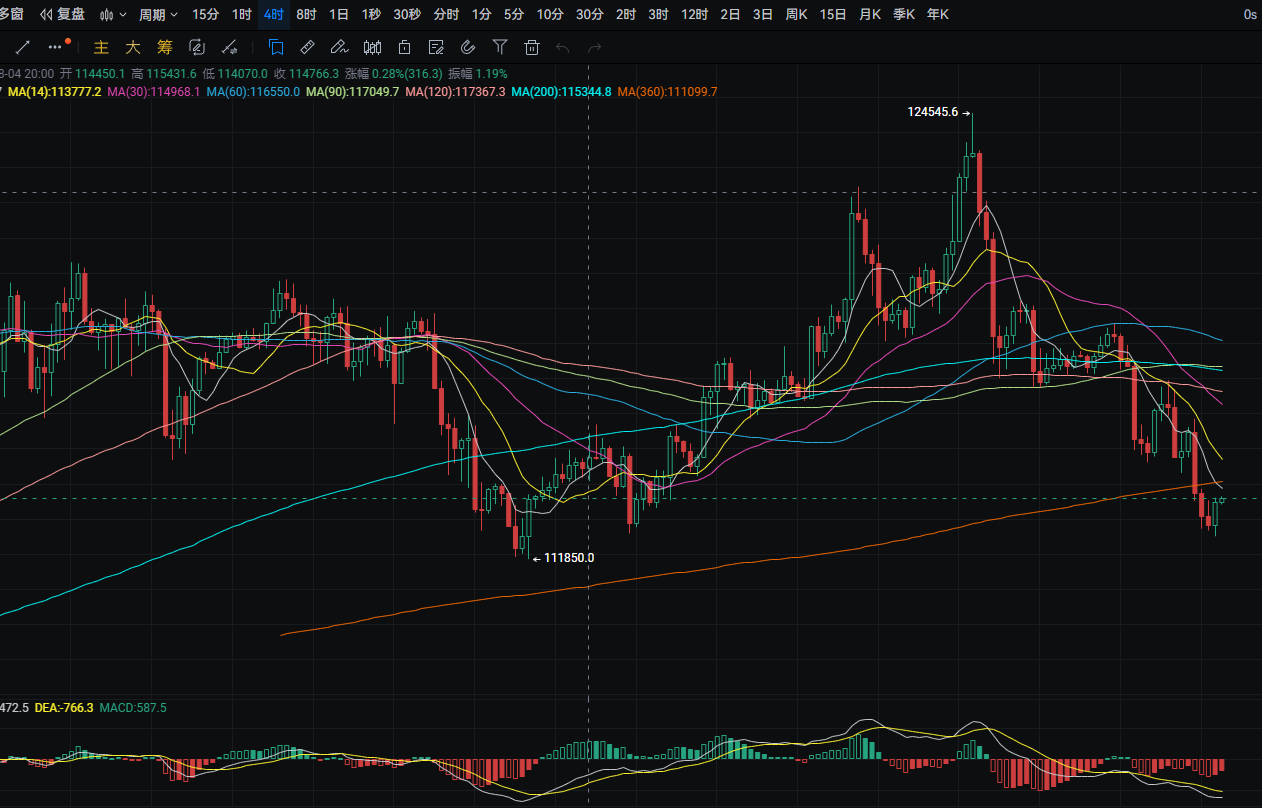The image size is (1262, 808).
Task: Toggle the 主 indicator button
Action: [100, 47]
